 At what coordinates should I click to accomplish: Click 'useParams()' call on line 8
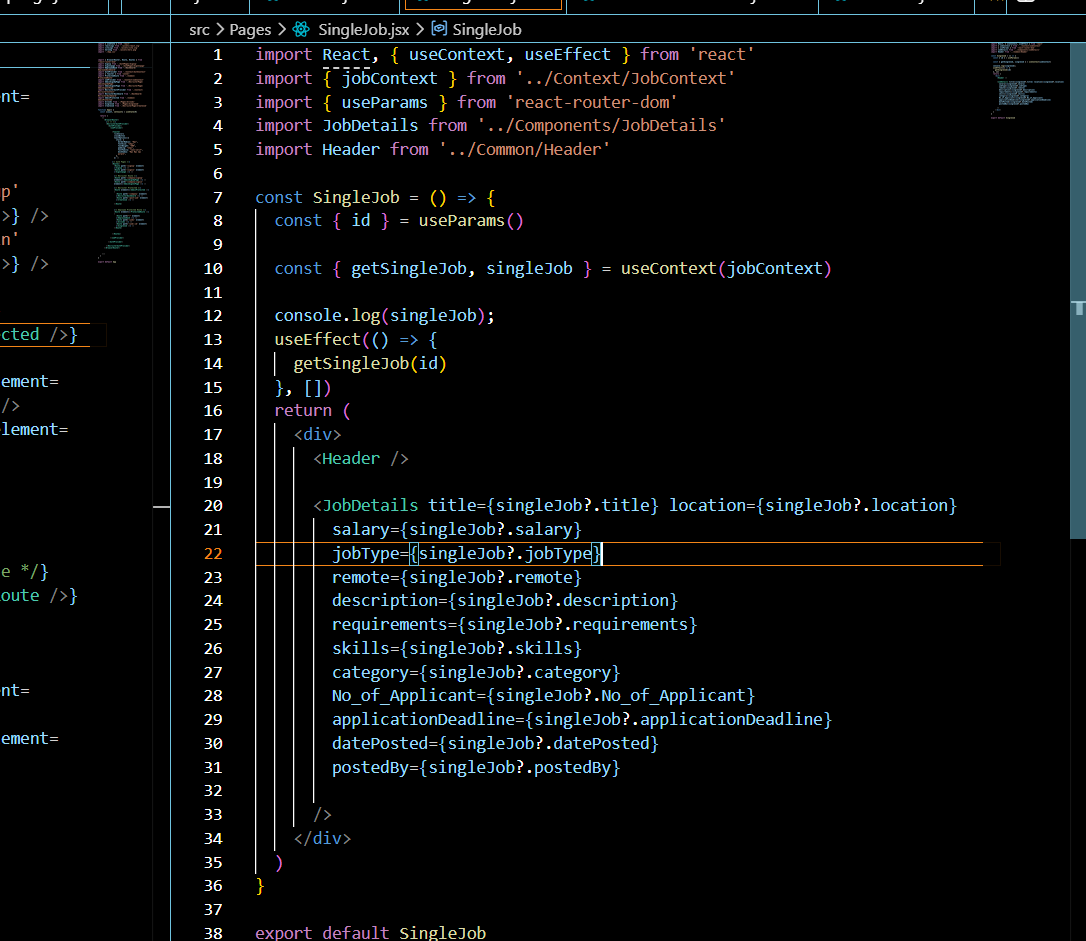(x=471, y=221)
